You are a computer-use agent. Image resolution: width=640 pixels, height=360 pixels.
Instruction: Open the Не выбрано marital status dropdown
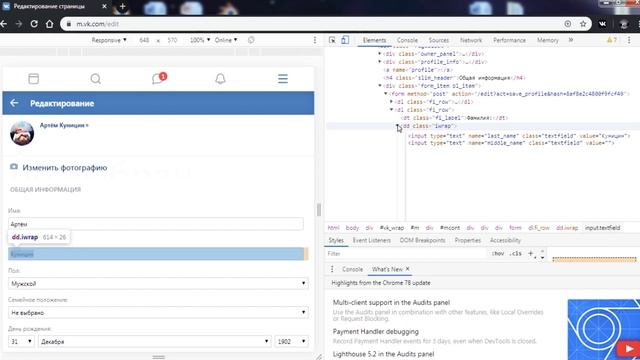click(x=158, y=312)
